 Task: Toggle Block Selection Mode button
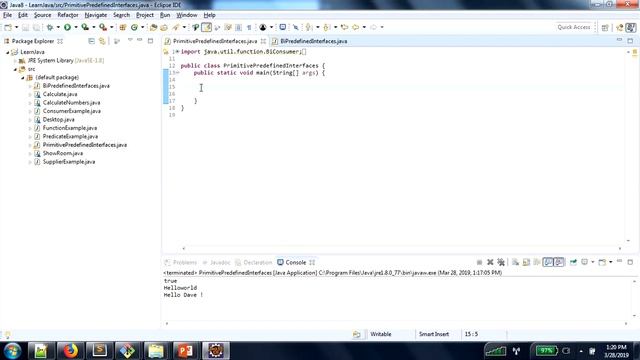point(238,27)
